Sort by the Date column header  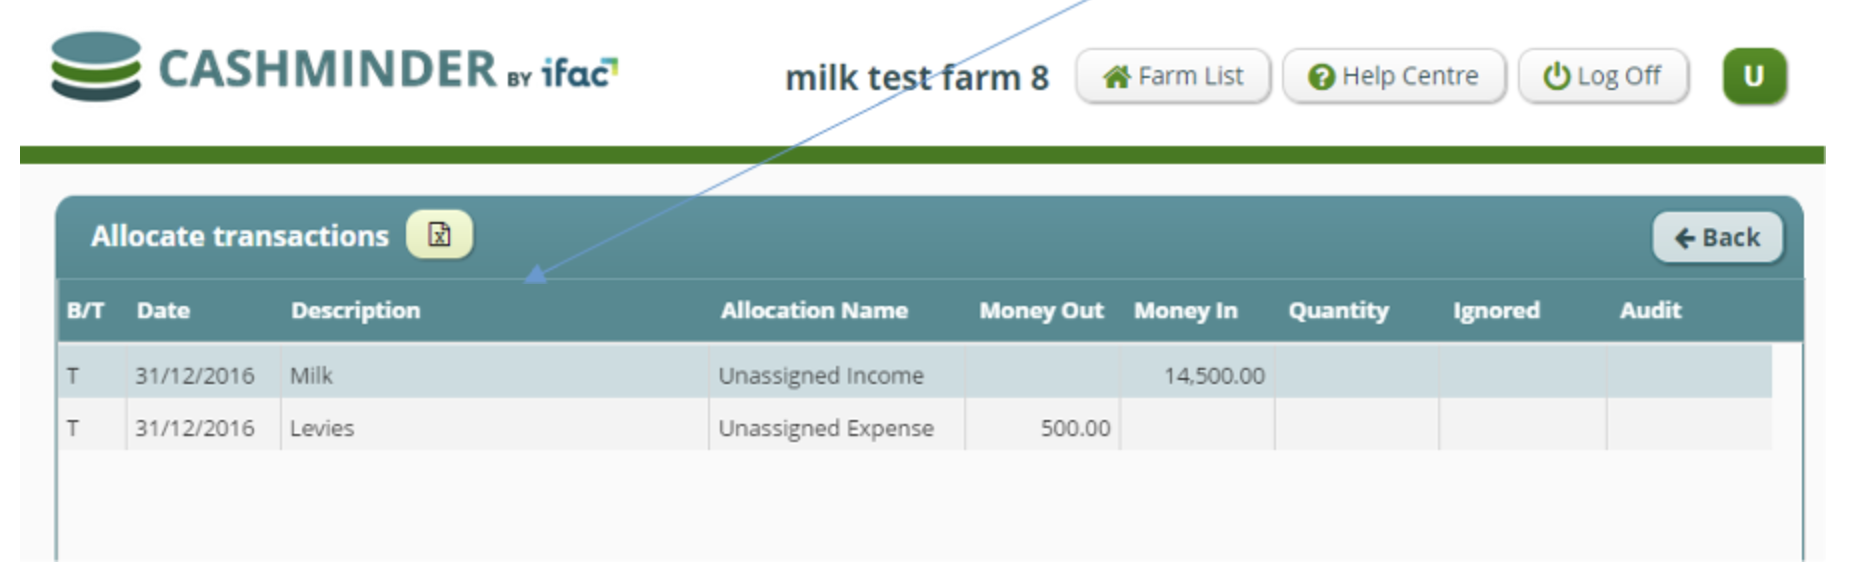(x=163, y=311)
